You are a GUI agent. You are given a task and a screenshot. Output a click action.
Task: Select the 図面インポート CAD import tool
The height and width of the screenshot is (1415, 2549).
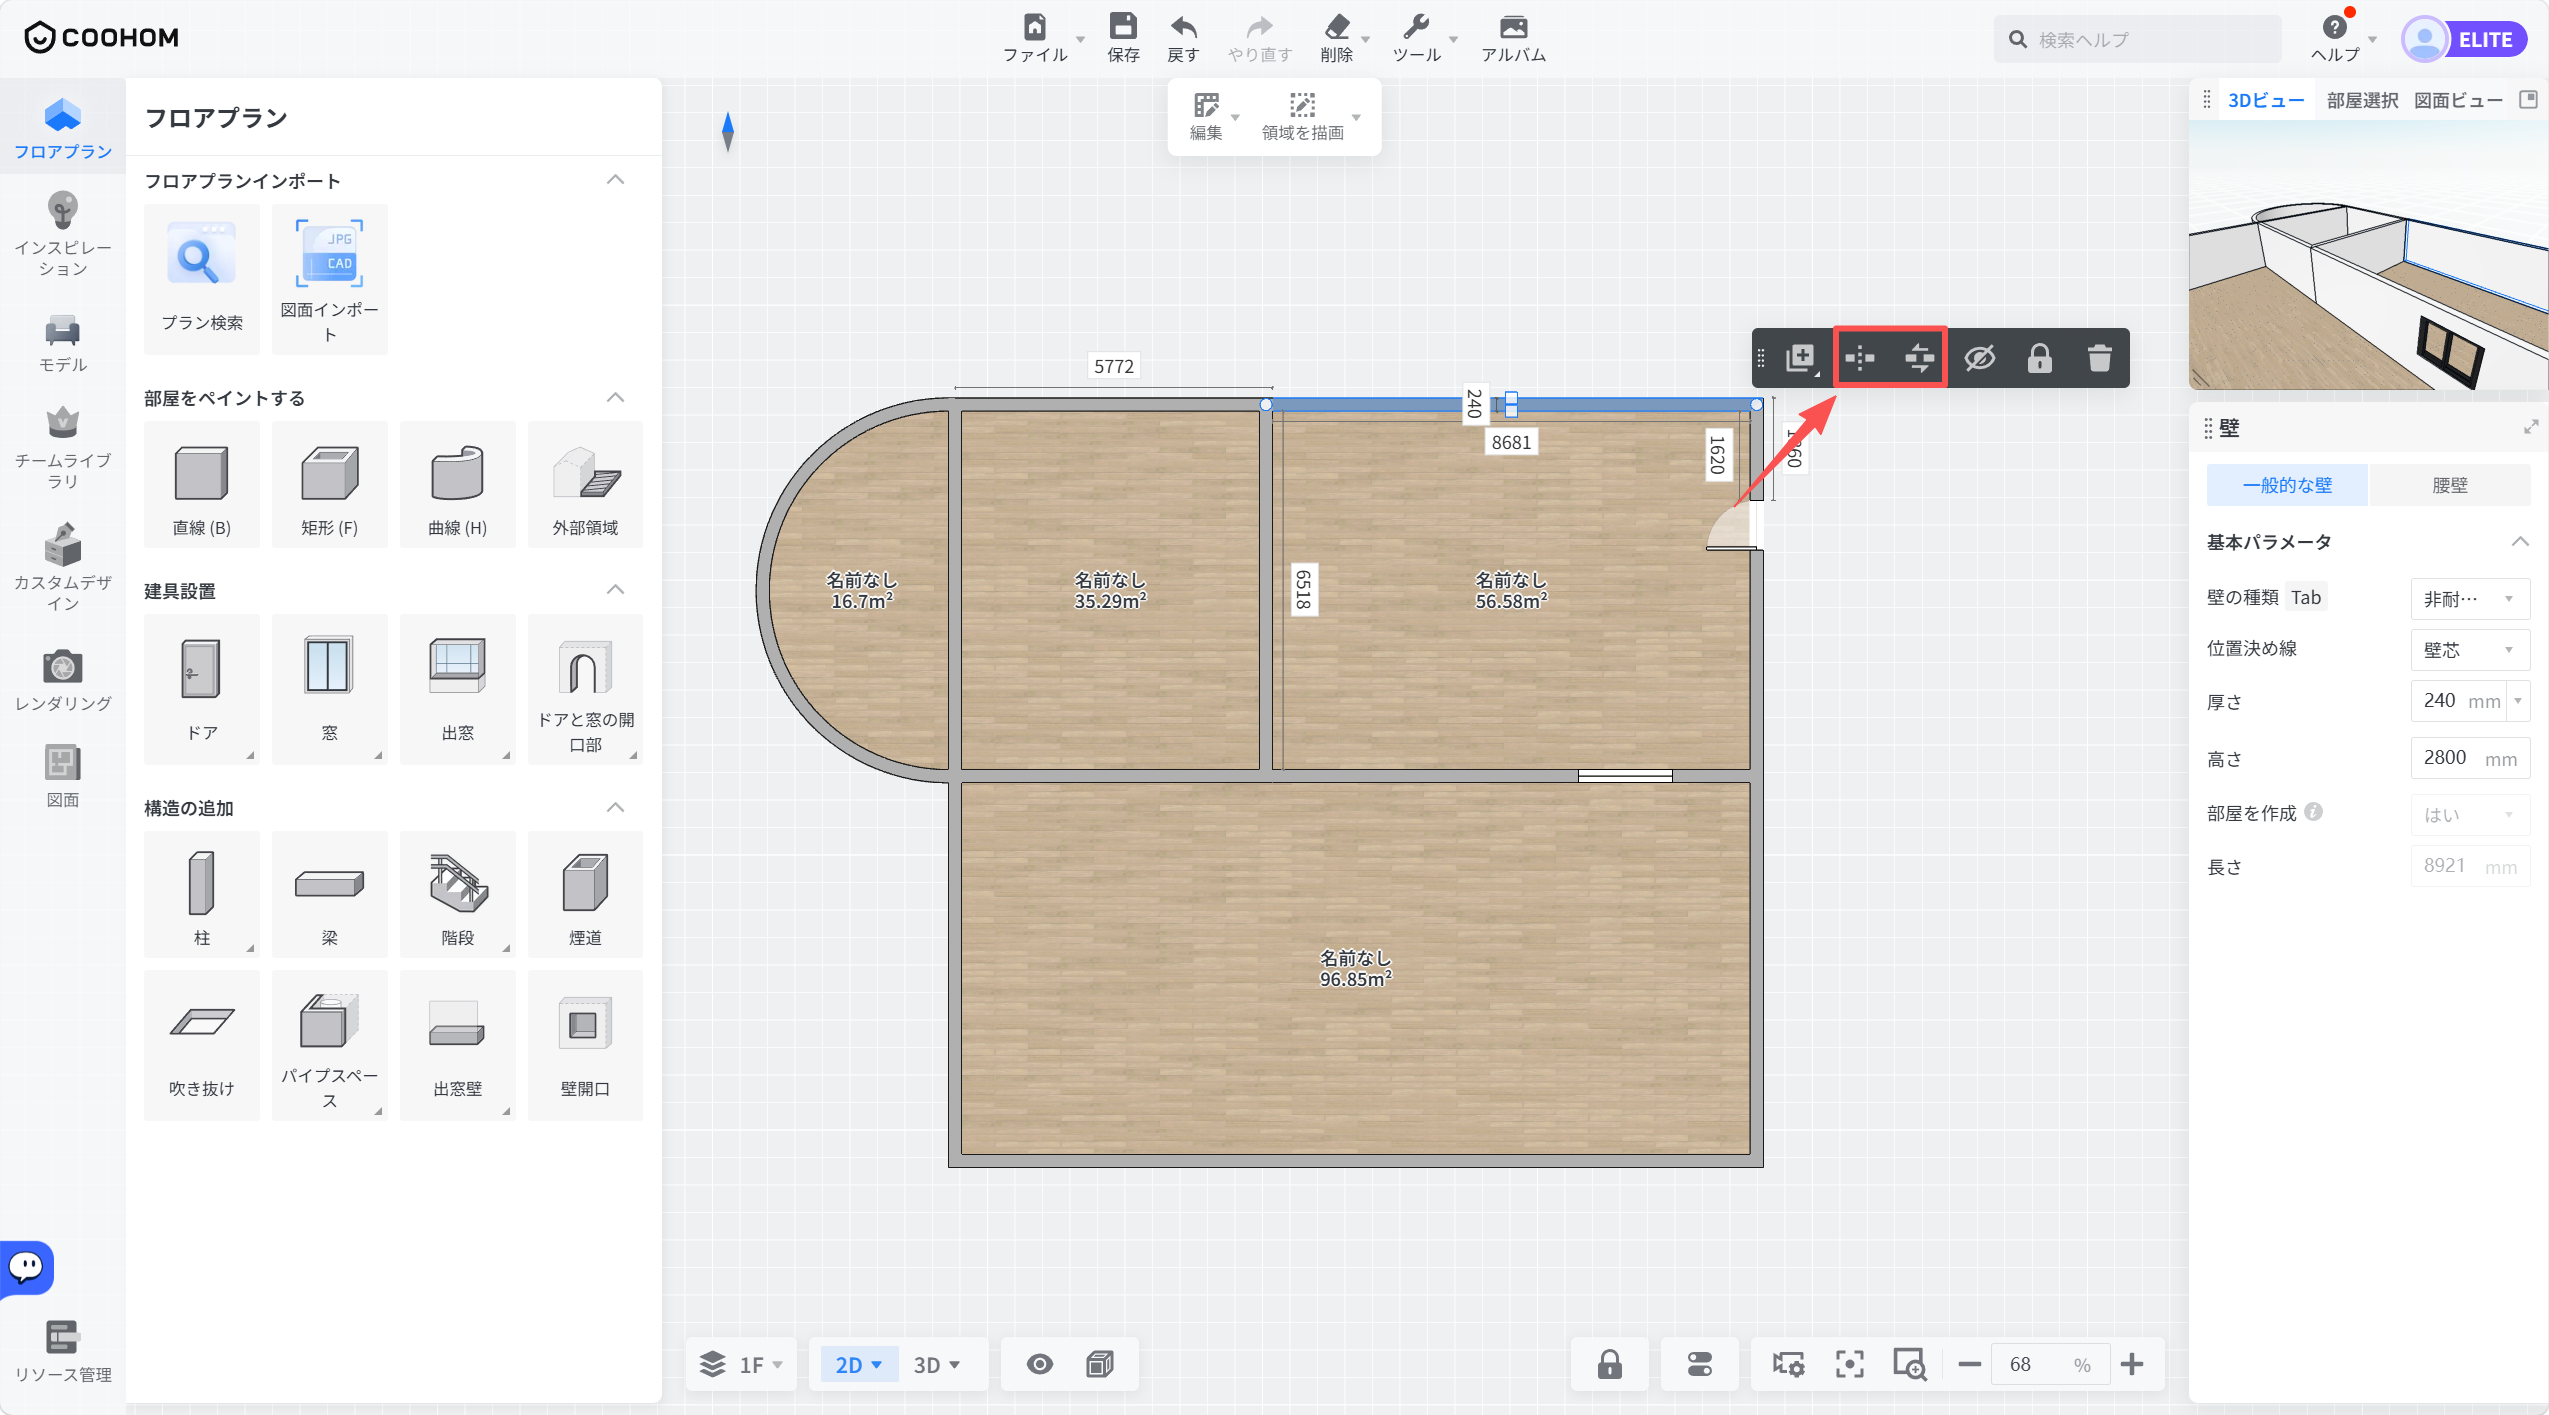330,279
